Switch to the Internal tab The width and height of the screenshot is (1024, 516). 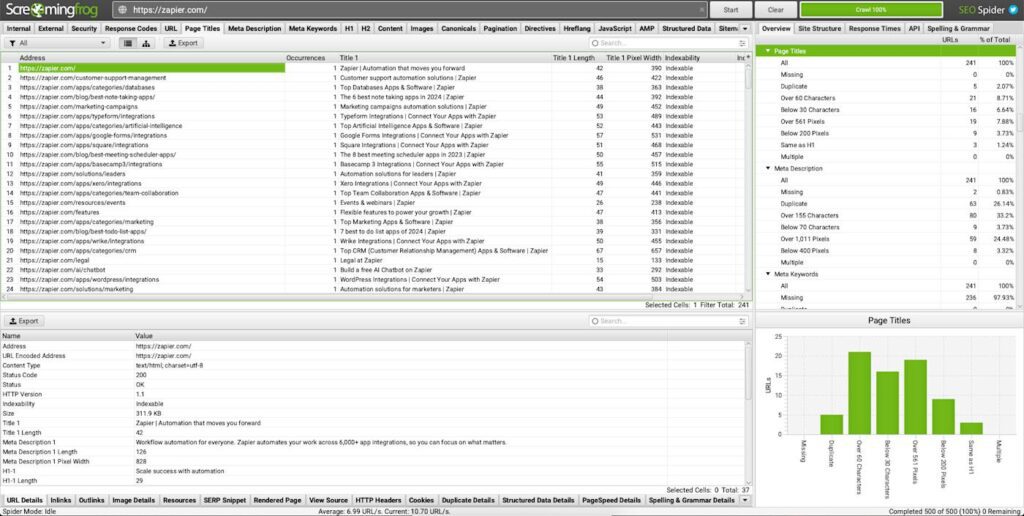pyautogui.click(x=18, y=29)
